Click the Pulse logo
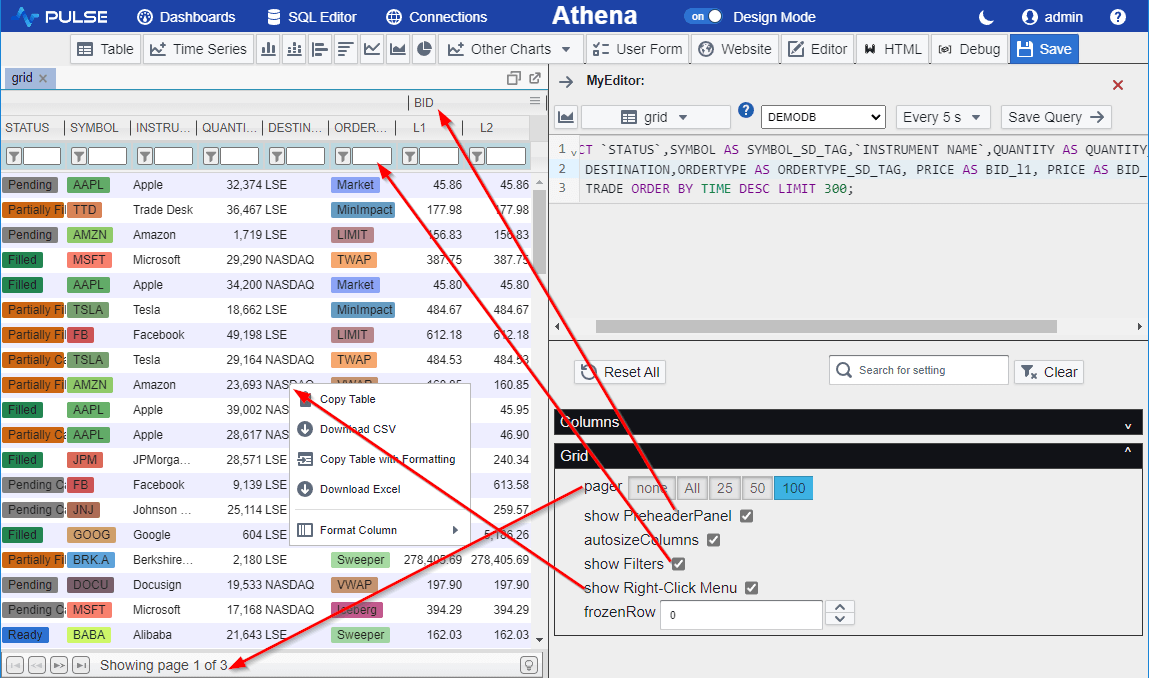Viewport: 1149px width, 678px height. coord(61,17)
